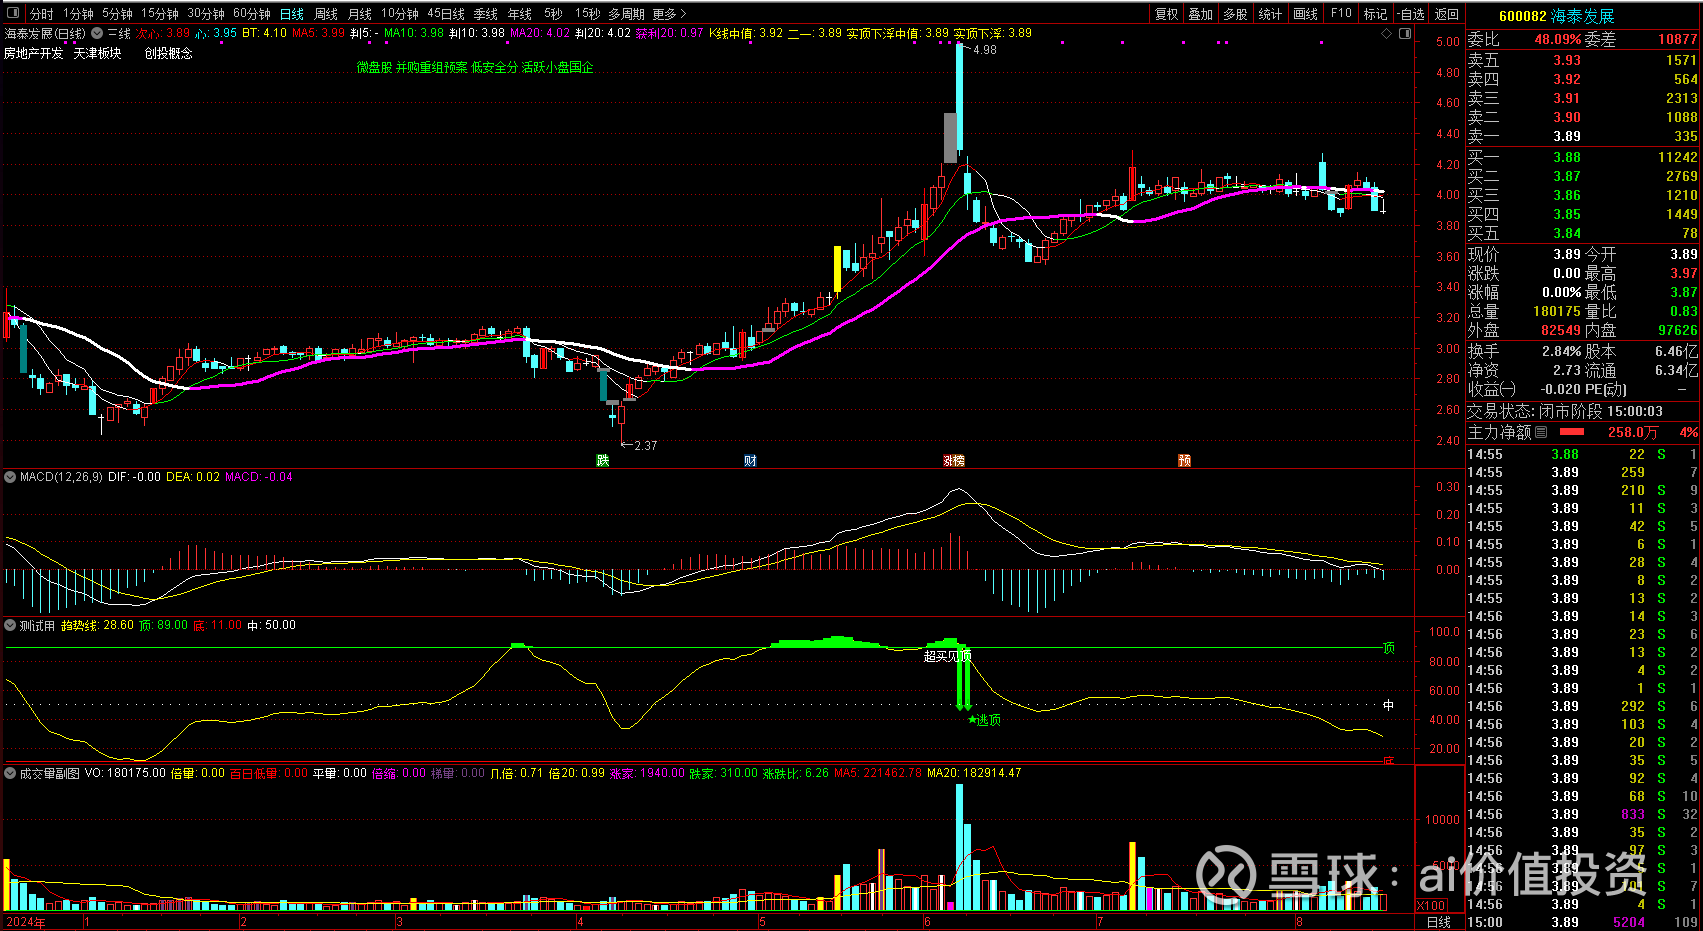Click the 复权 adjustment button
Image resolution: width=1703 pixels, height=931 pixels.
[x=1167, y=14]
